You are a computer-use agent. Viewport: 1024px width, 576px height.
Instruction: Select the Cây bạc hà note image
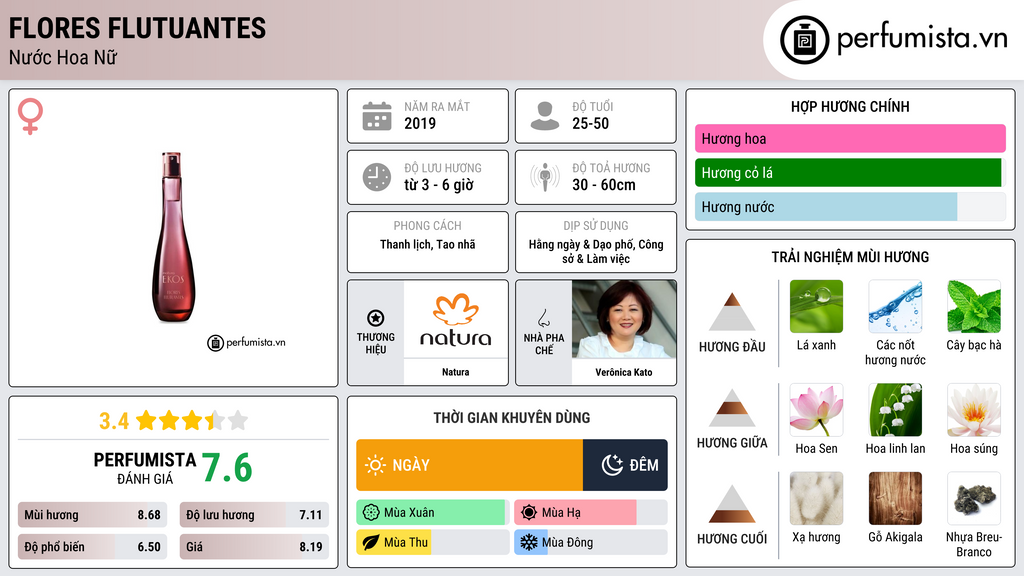point(974,306)
